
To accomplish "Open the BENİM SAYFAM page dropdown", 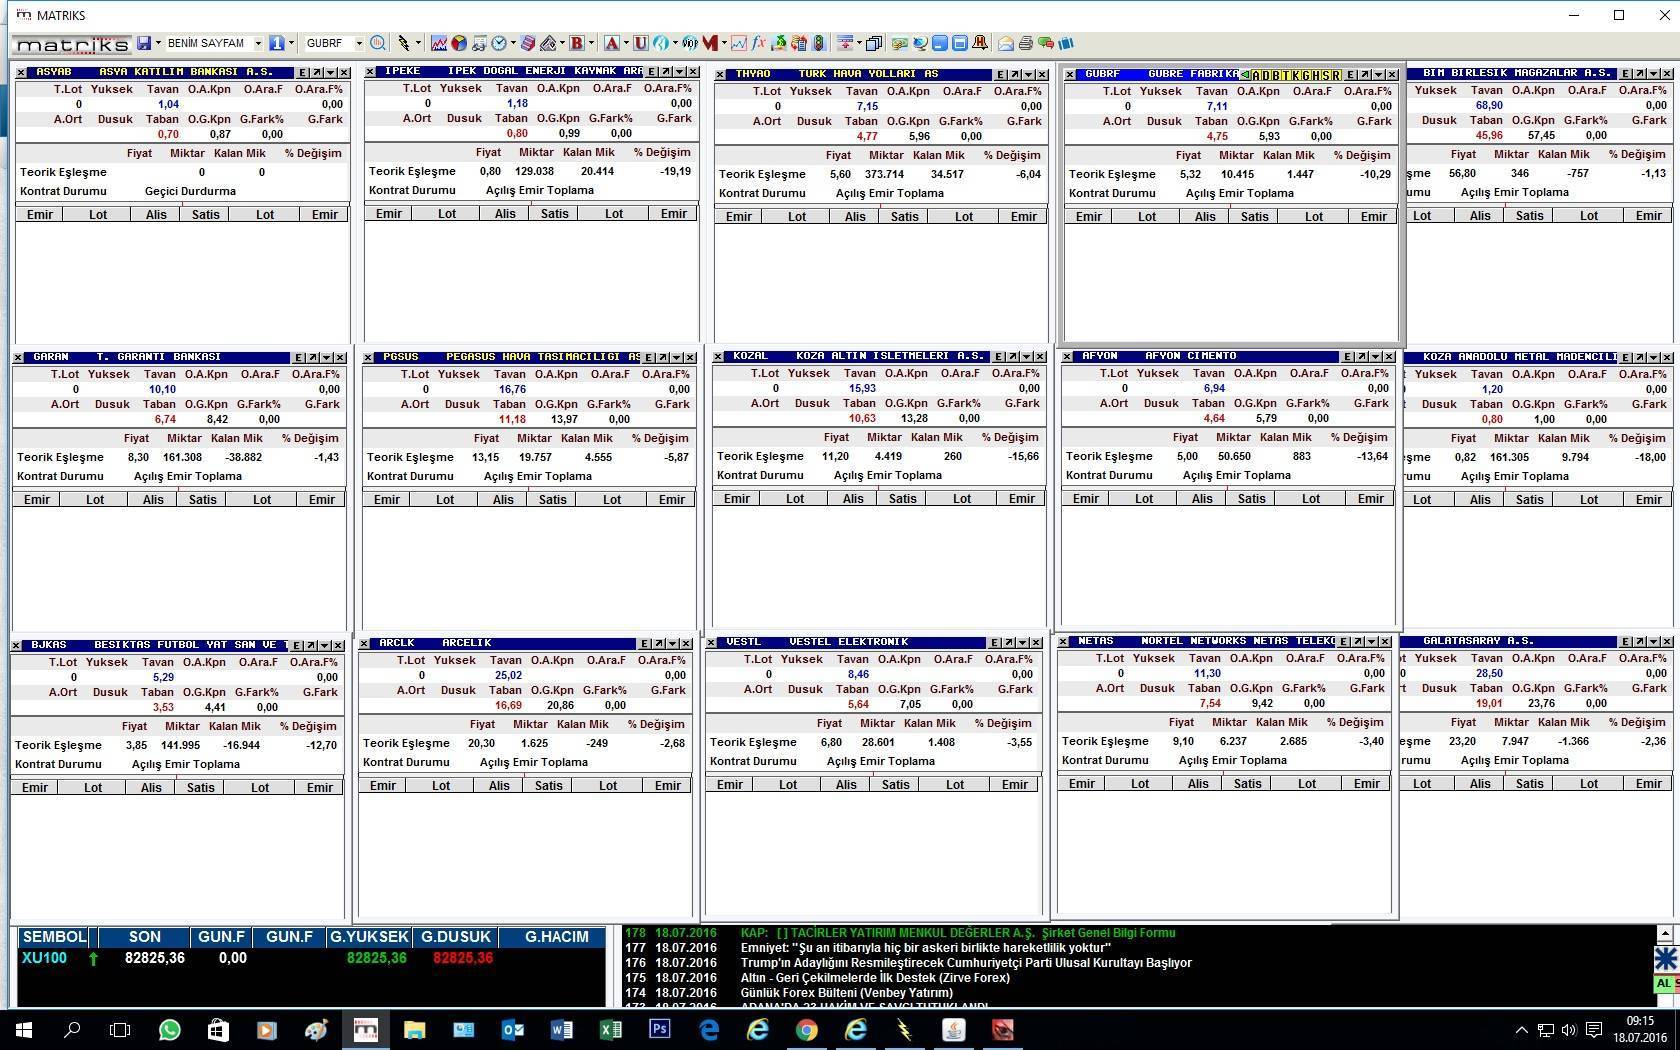I will [x=257, y=43].
